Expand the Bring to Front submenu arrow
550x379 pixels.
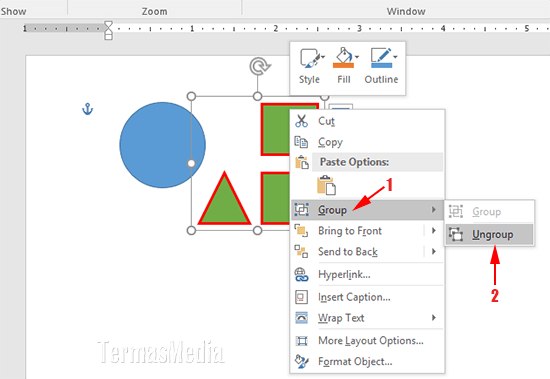tap(434, 231)
